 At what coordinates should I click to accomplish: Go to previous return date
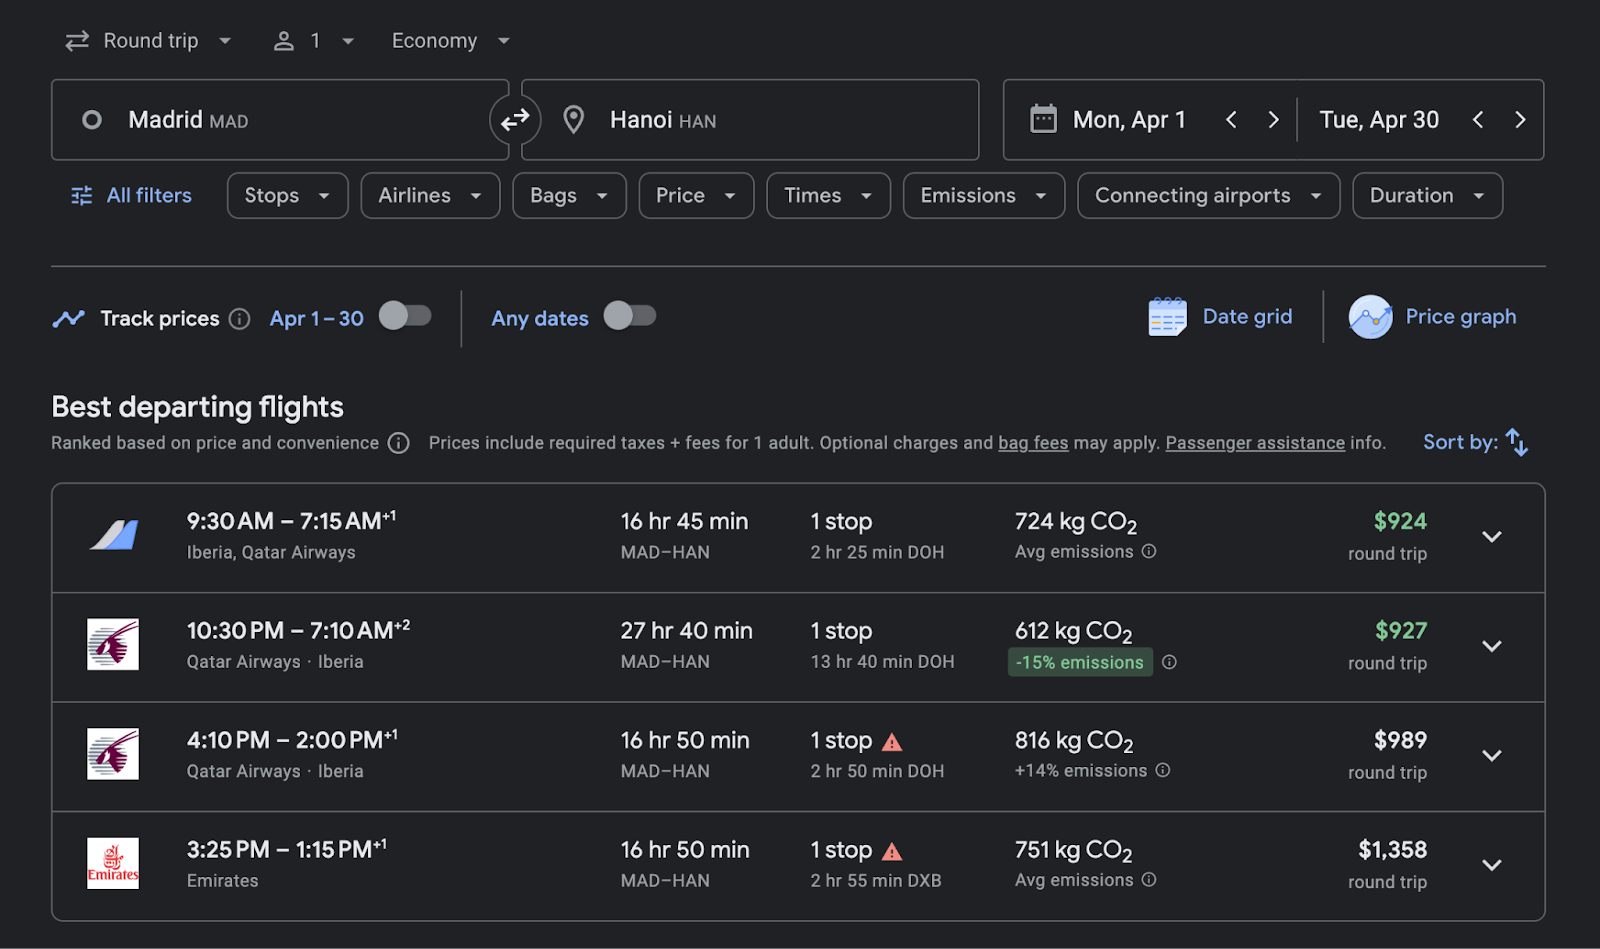(1478, 120)
